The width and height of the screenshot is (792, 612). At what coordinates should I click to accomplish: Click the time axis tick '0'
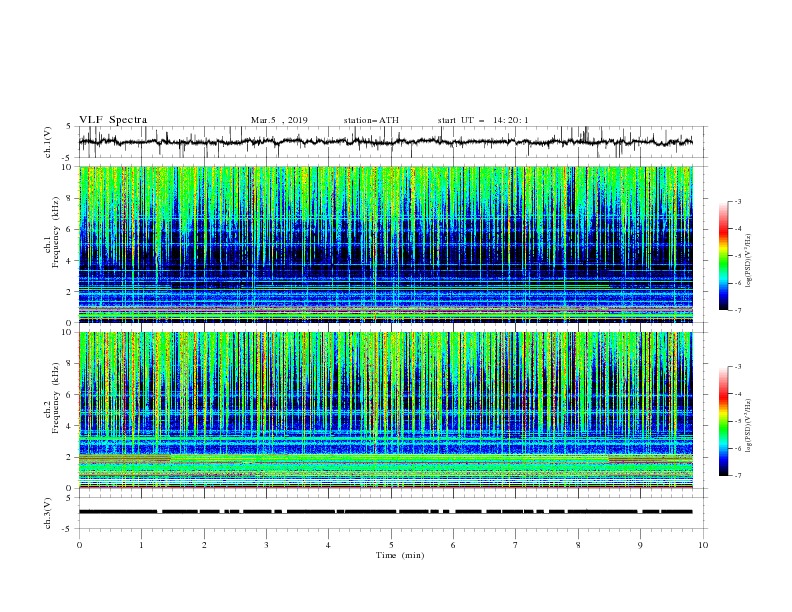coord(79,545)
